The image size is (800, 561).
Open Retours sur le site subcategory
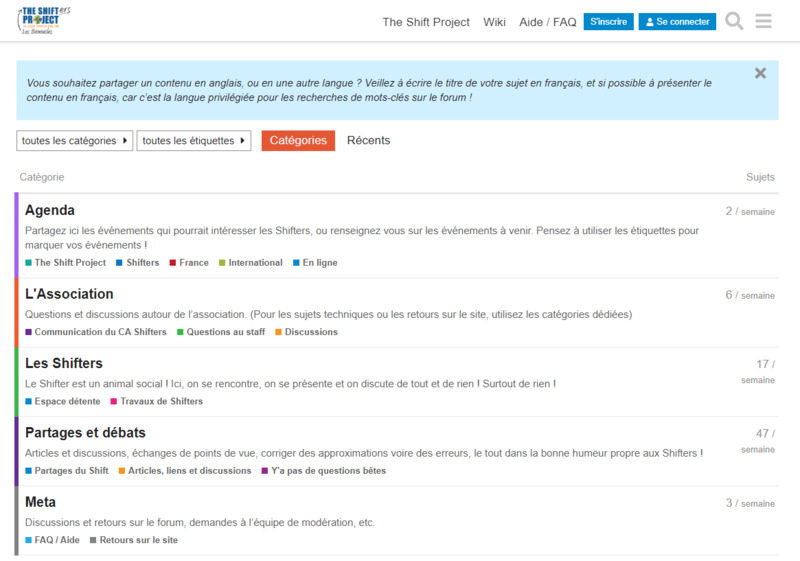tap(138, 540)
